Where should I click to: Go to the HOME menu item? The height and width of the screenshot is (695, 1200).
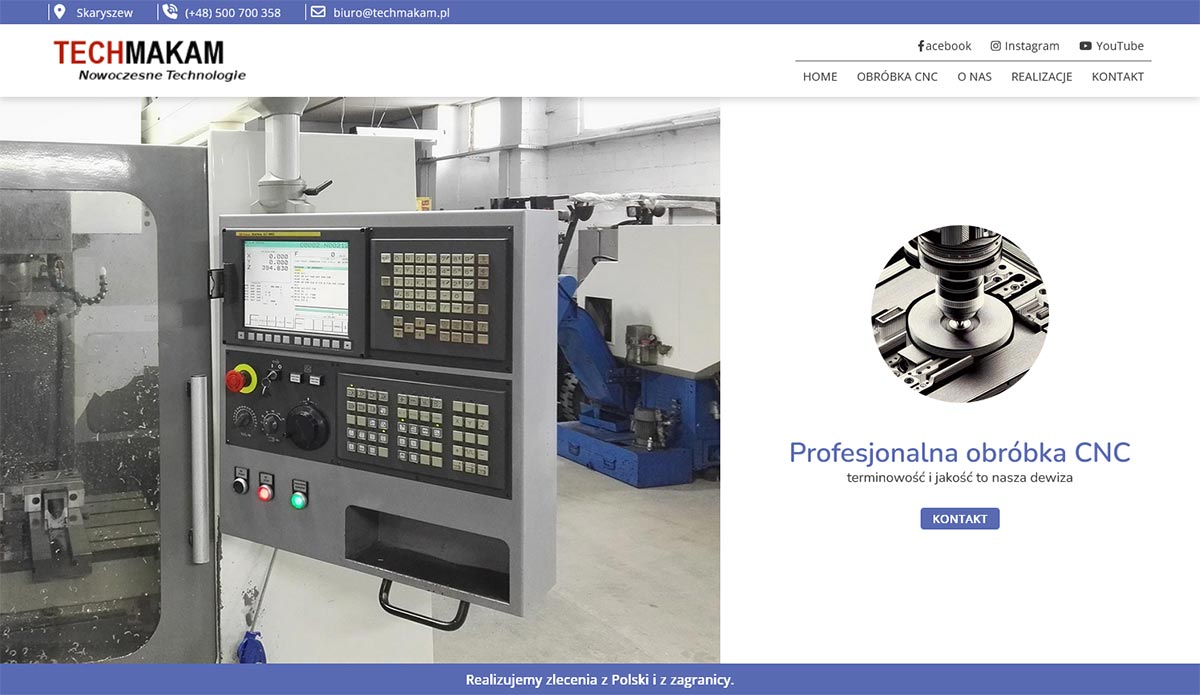tap(820, 77)
